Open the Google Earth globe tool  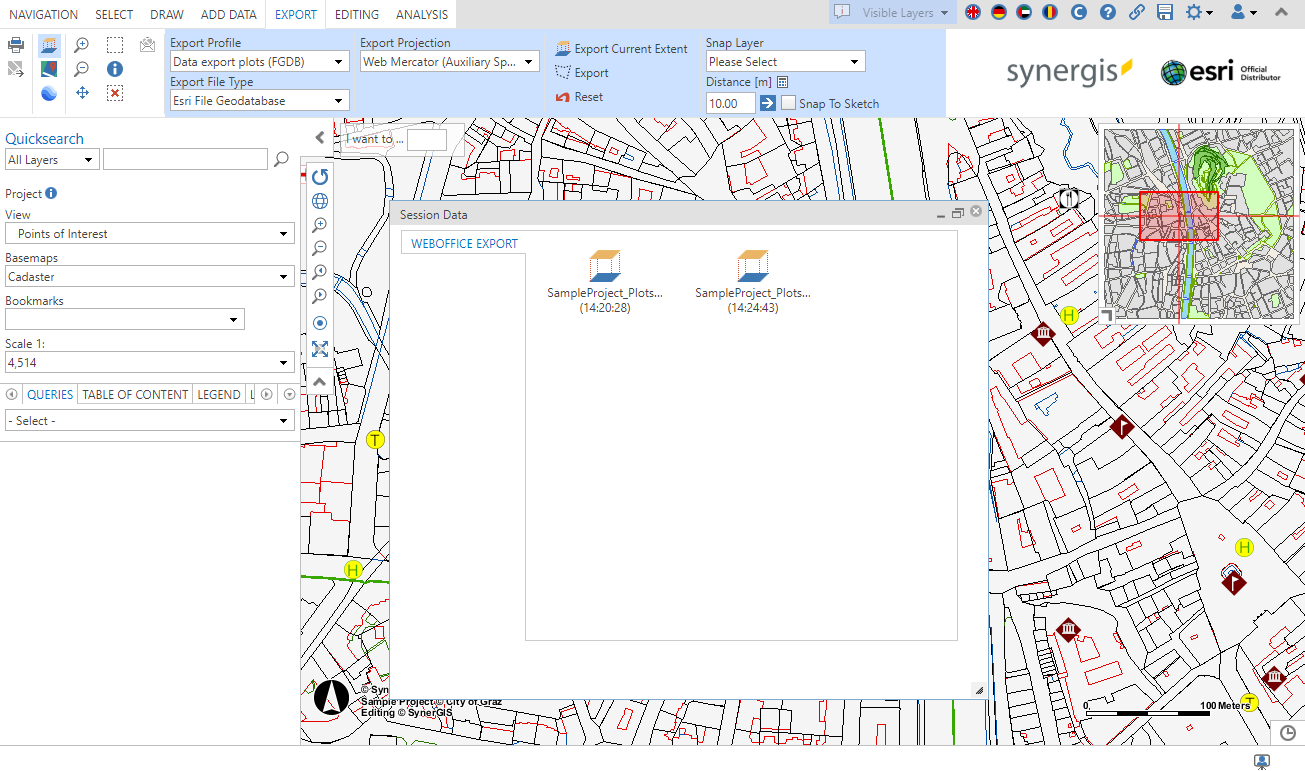pyautogui.click(x=48, y=93)
